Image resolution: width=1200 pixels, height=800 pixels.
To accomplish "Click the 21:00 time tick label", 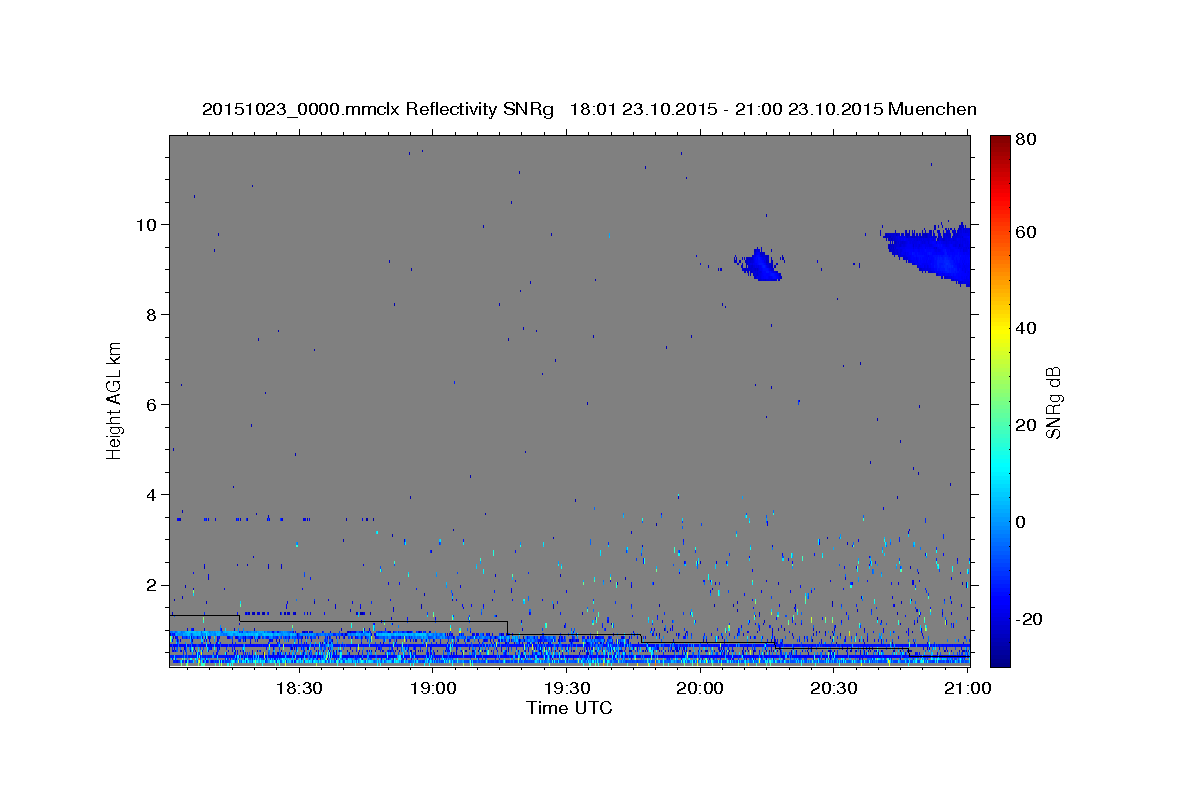I will 968,689.
